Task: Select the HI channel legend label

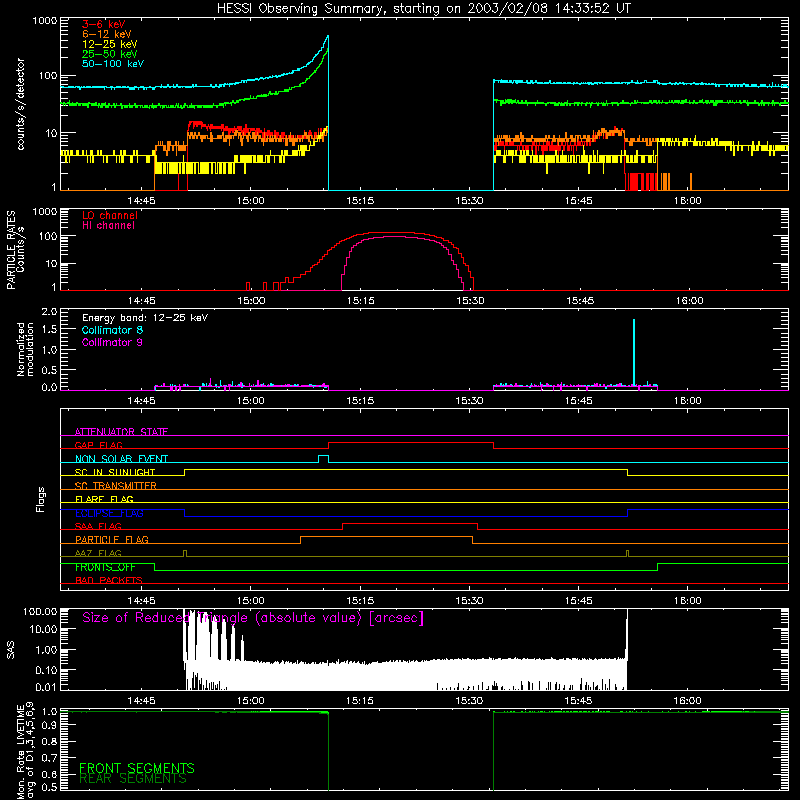Action: click(x=109, y=226)
